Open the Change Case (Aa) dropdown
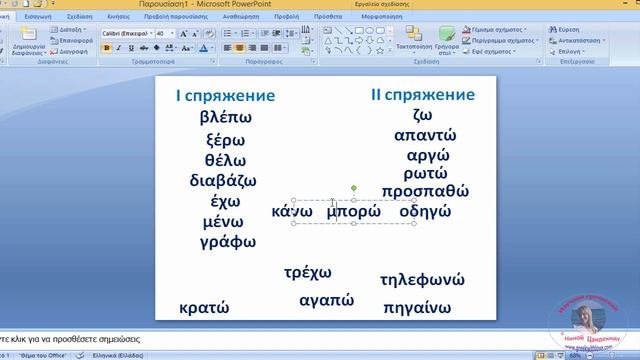640x360 pixels. coord(187,48)
